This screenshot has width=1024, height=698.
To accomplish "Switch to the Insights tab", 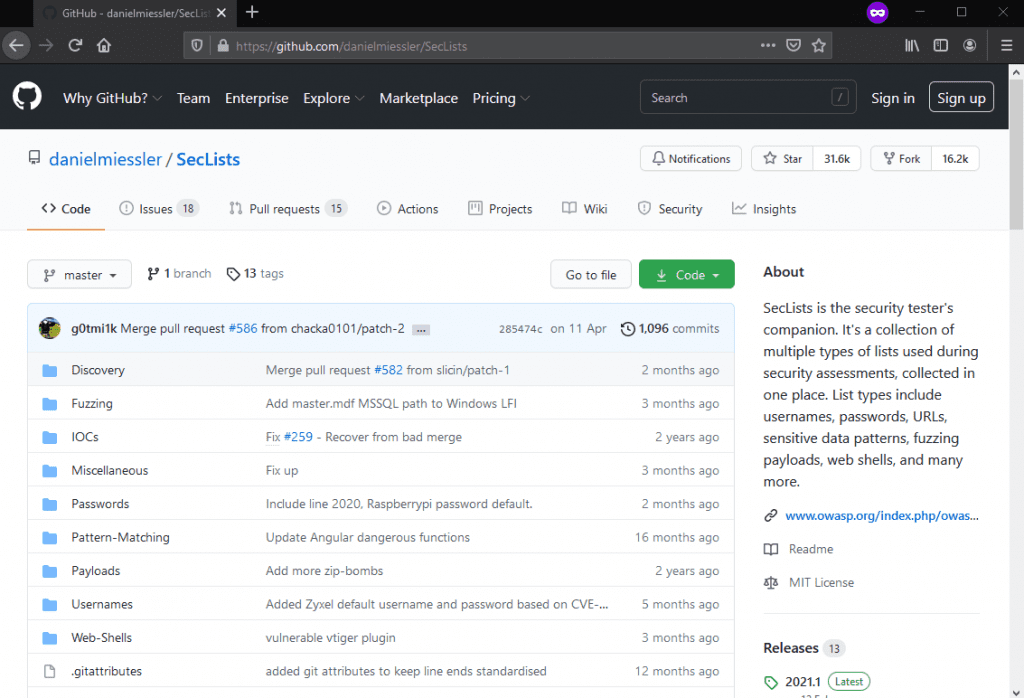I will [x=764, y=209].
